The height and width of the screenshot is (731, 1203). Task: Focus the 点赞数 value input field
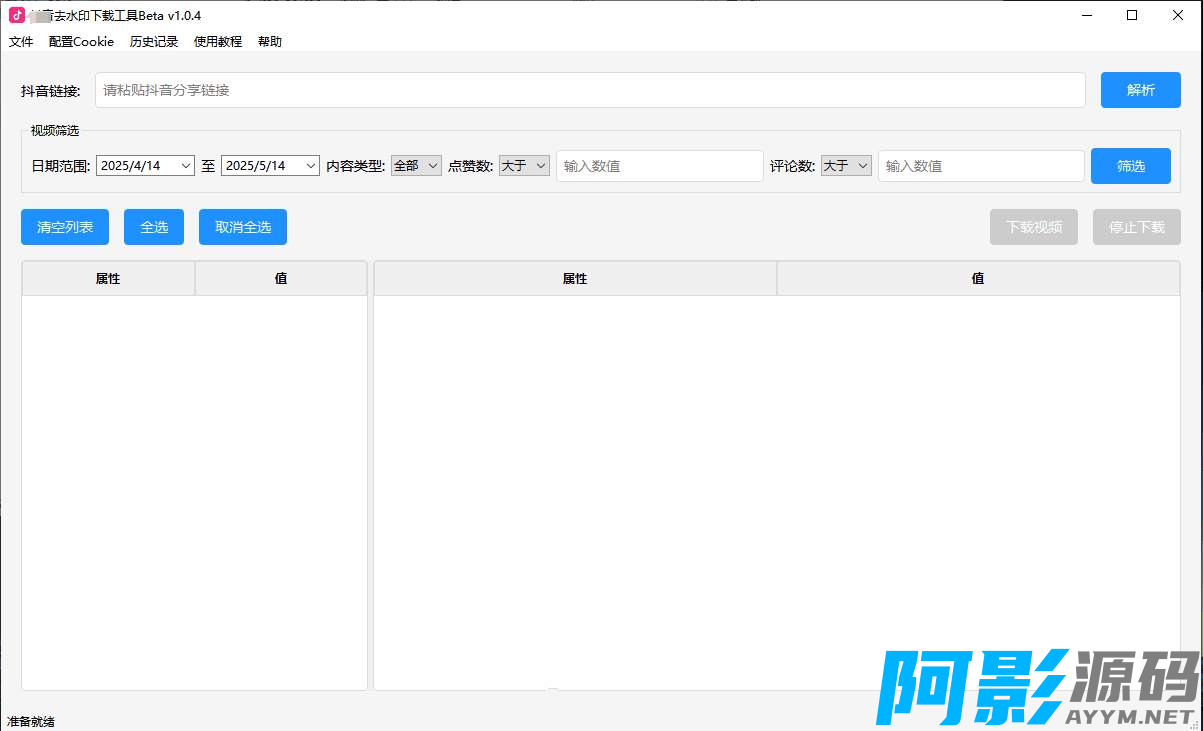(660, 166)
